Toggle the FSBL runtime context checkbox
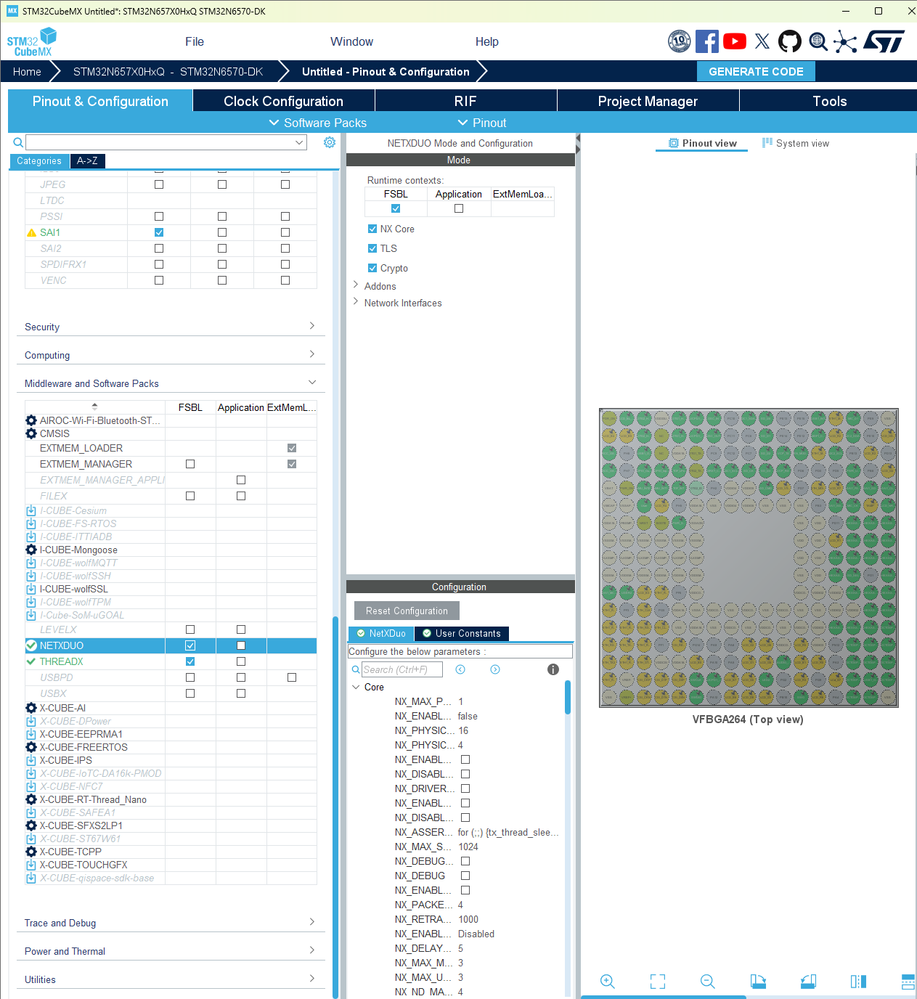The image size is (917, 999). (x=396, y=209)
